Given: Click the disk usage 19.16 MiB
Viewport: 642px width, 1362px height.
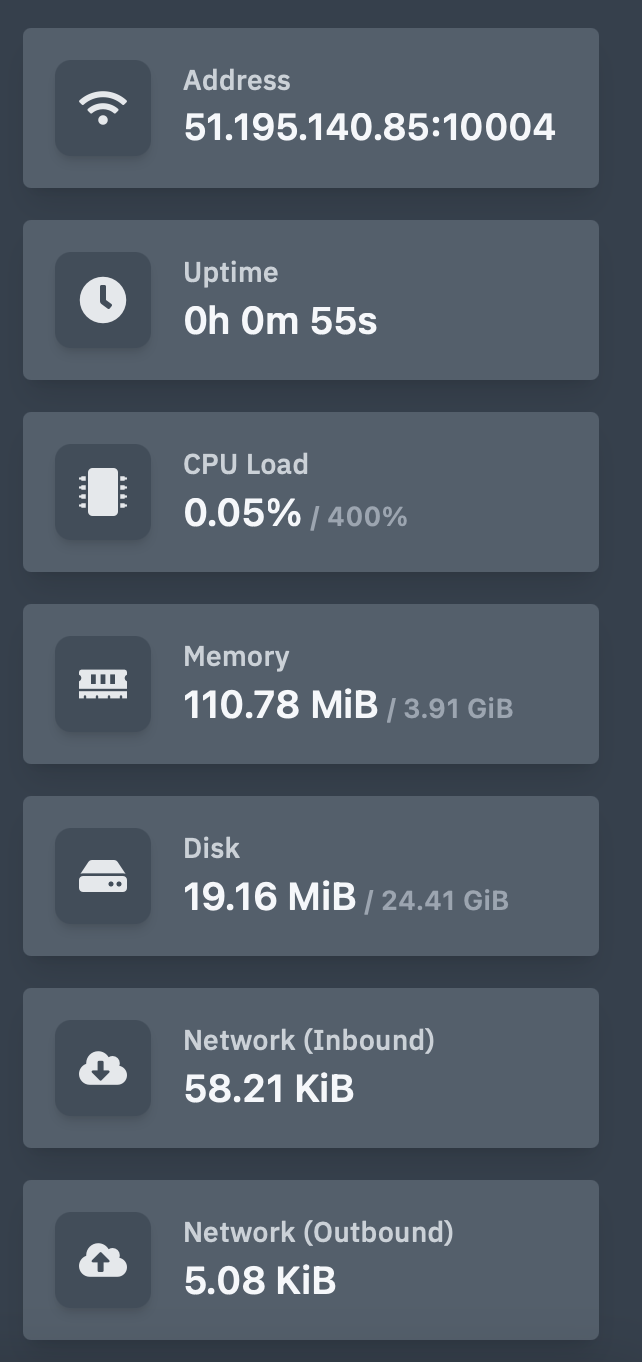Looking at the screenshot, I should (269, 897).
